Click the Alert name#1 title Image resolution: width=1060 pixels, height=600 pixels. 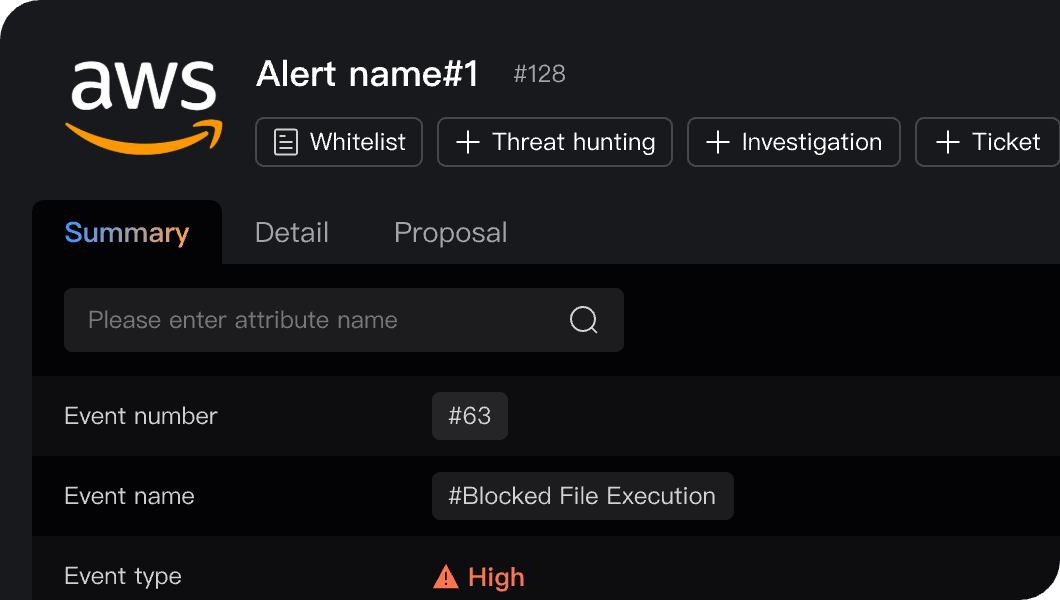click(367, 74)
